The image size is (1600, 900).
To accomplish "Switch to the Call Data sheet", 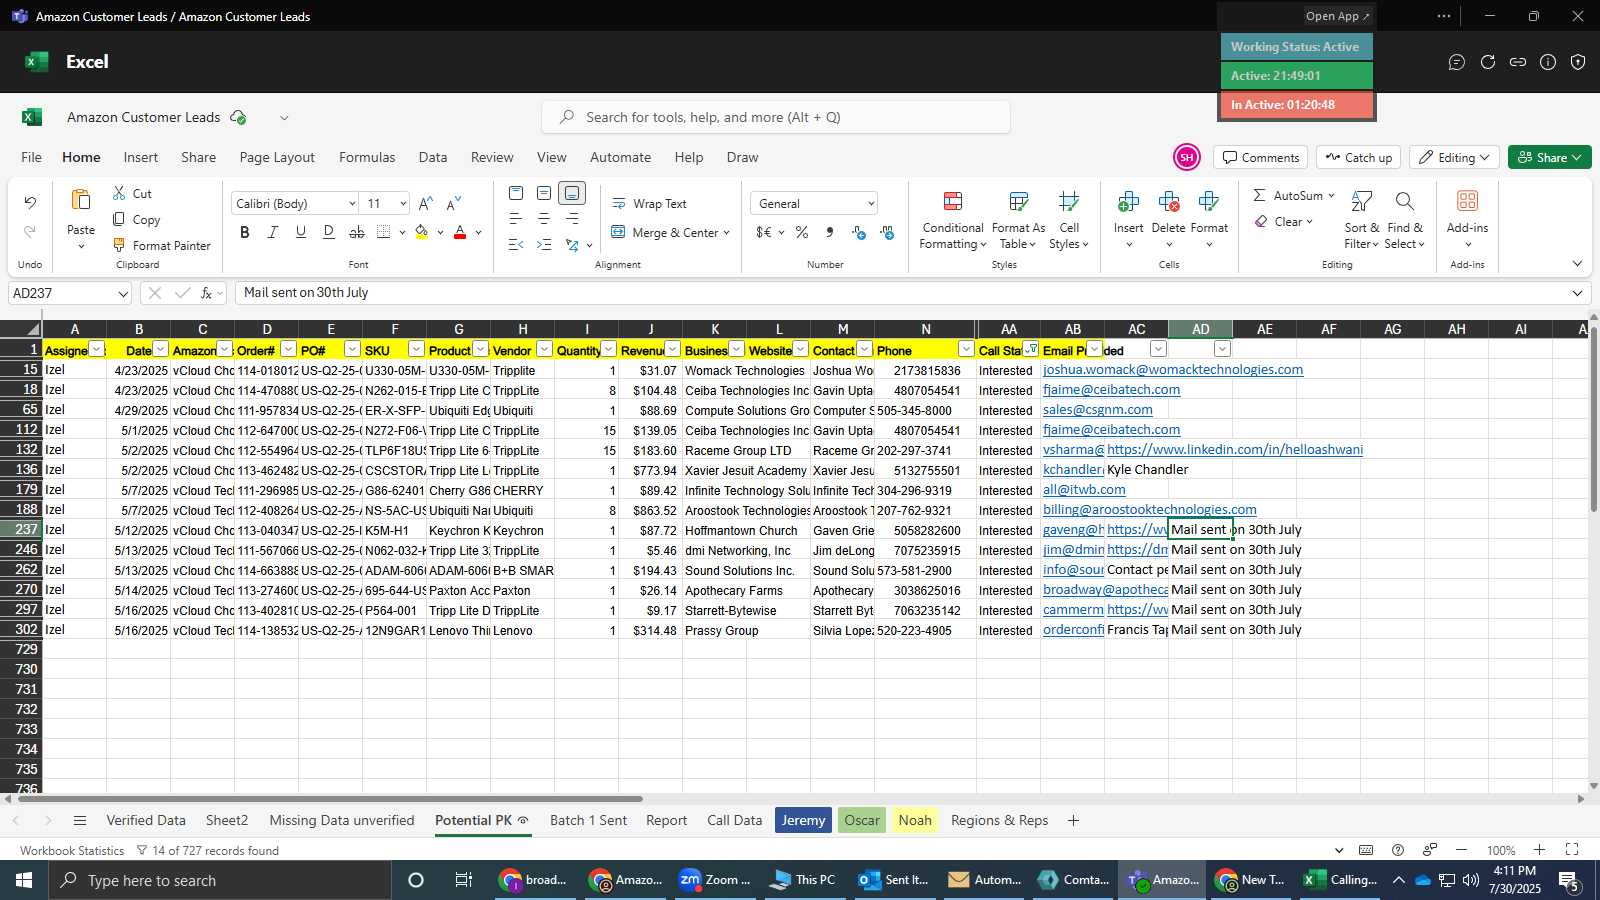I will 735,820.
